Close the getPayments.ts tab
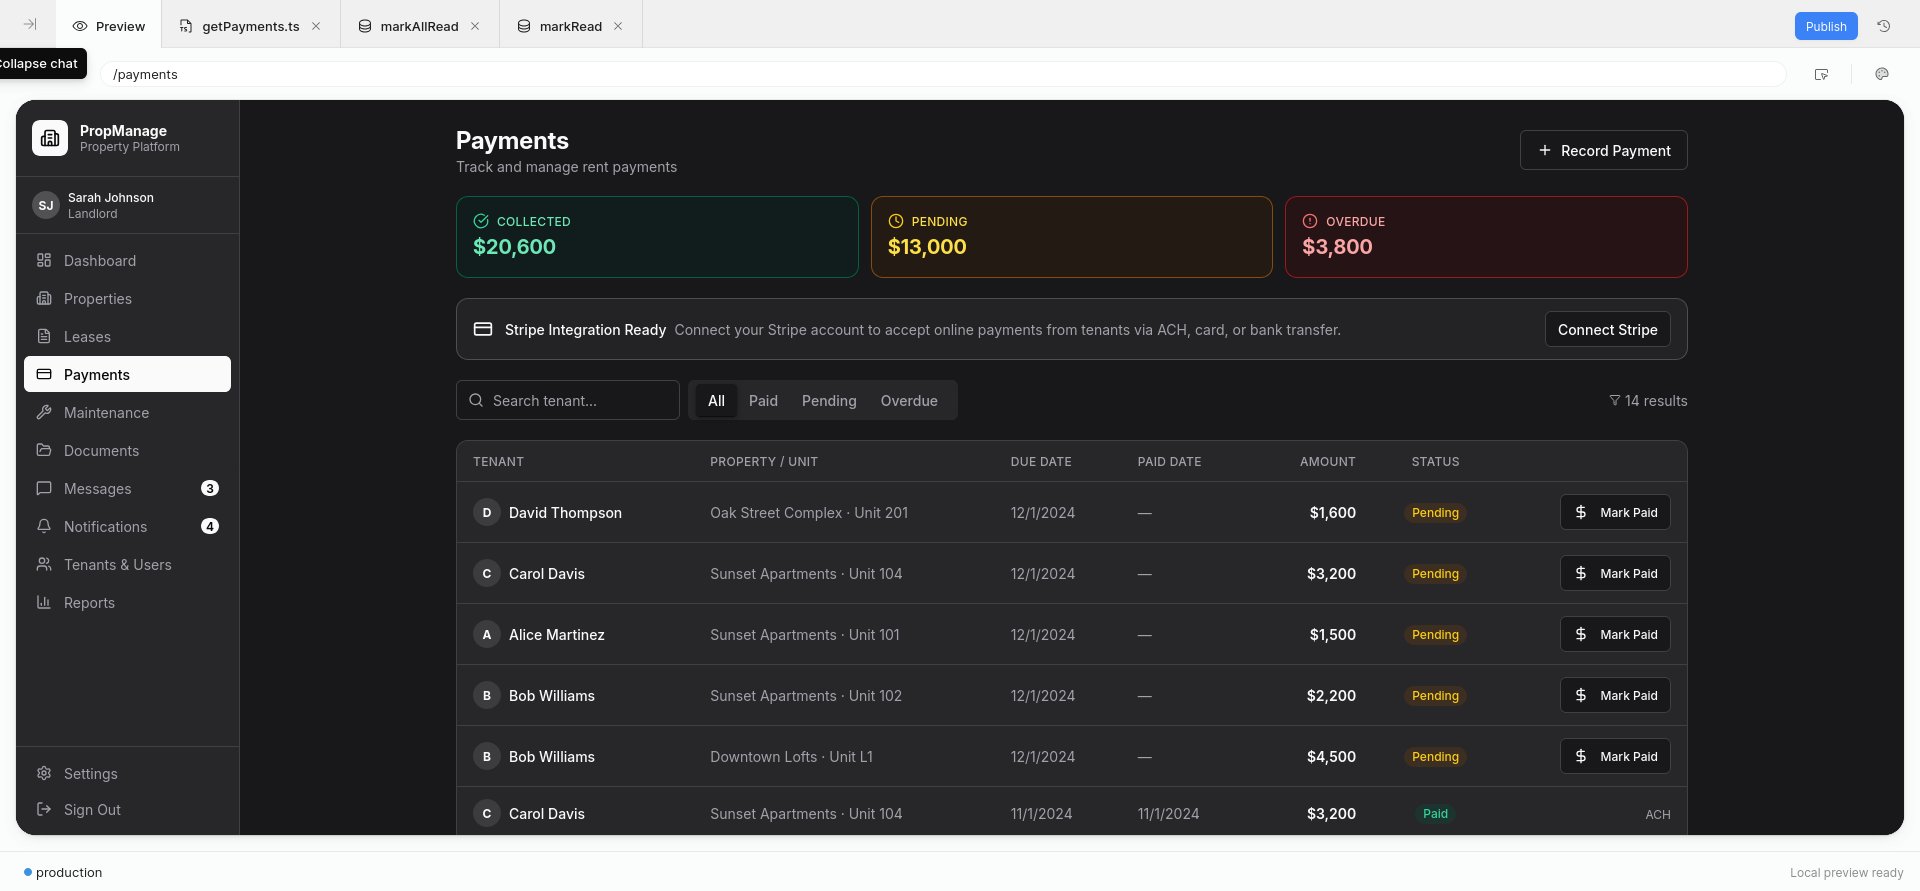The image size is (1920, 891). [x=316, y=26]
